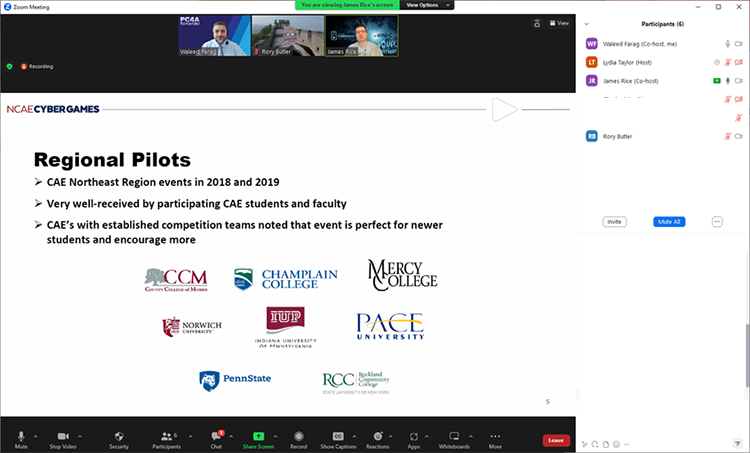The width and height of the screenshot is (750, 453).
Task: Click the red Recording indicator
Action: (37, 66)
